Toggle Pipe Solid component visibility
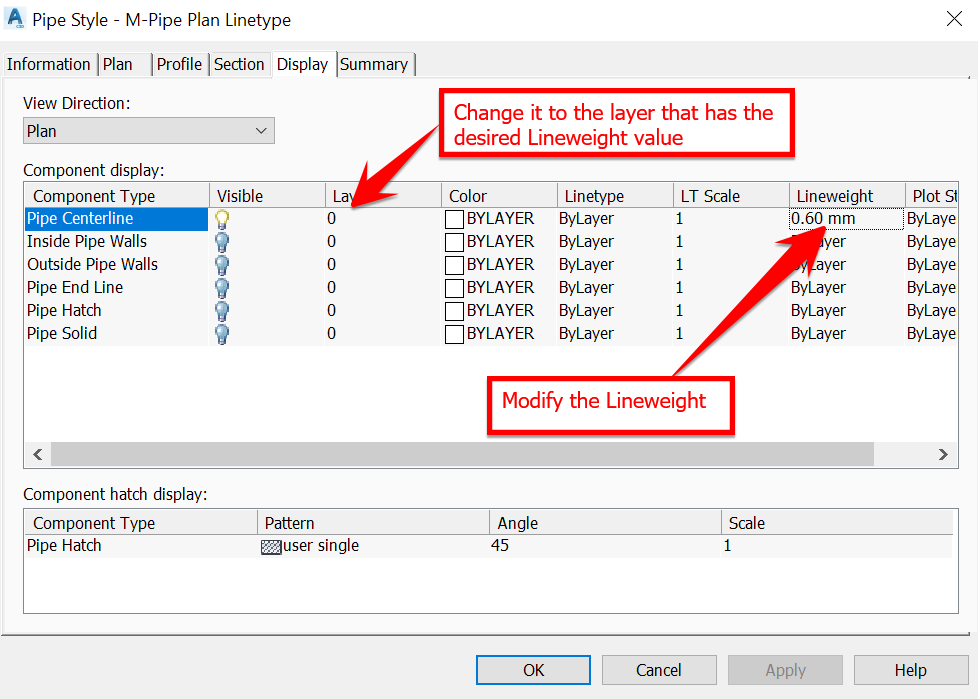 click(220, 333)
